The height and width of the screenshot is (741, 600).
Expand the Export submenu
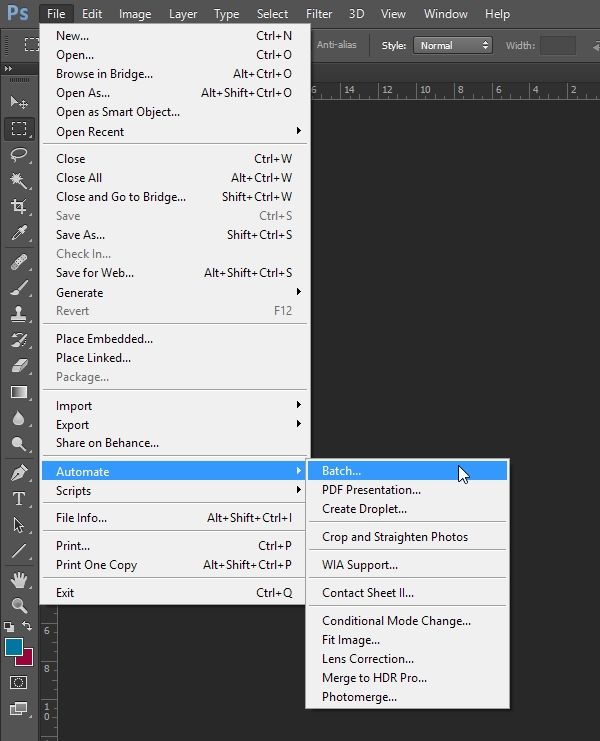(x=174, y=424)
